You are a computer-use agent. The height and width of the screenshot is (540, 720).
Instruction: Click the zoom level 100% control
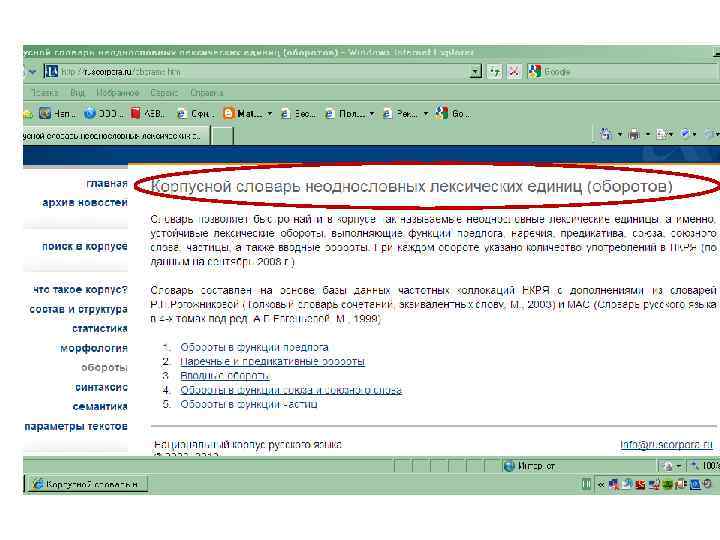pos(706,466)
